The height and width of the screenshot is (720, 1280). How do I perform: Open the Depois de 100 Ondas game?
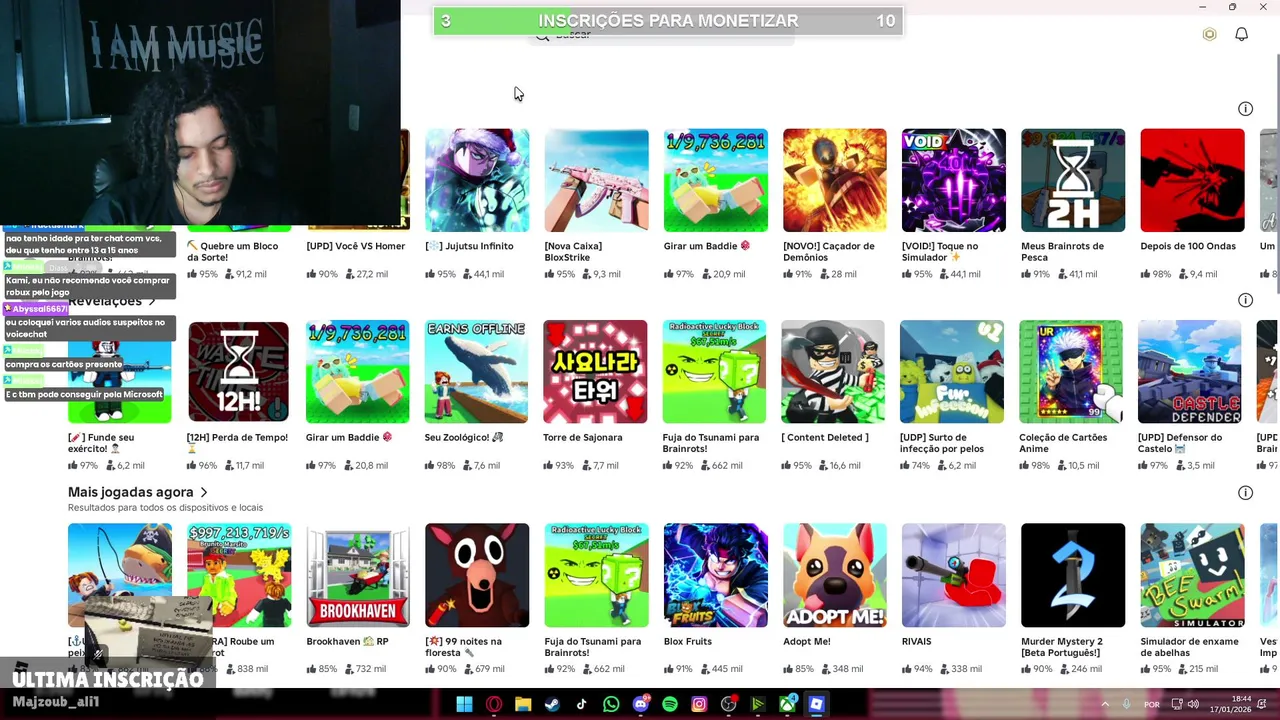(x=1192, y=180)
